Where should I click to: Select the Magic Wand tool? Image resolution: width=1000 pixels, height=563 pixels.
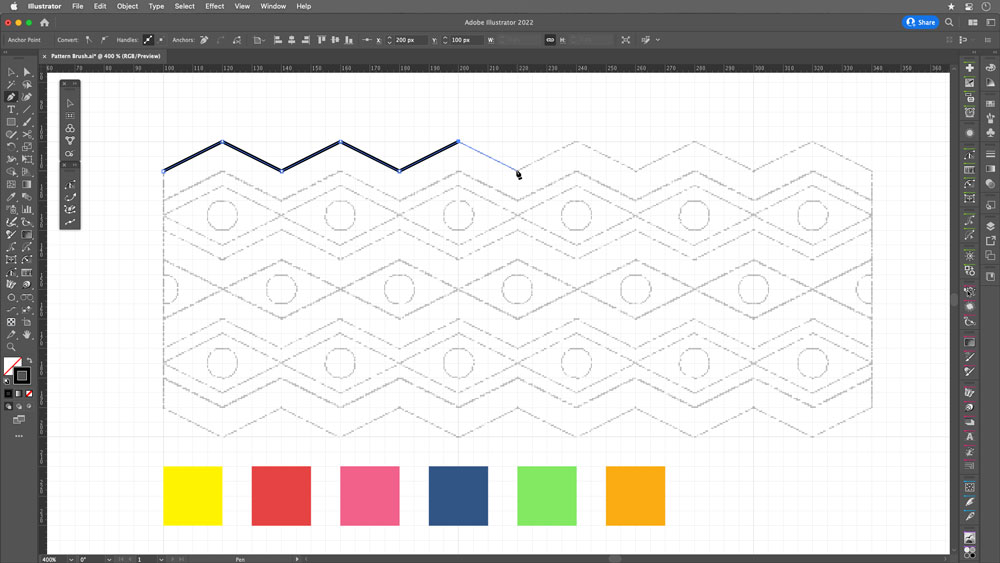11,84
